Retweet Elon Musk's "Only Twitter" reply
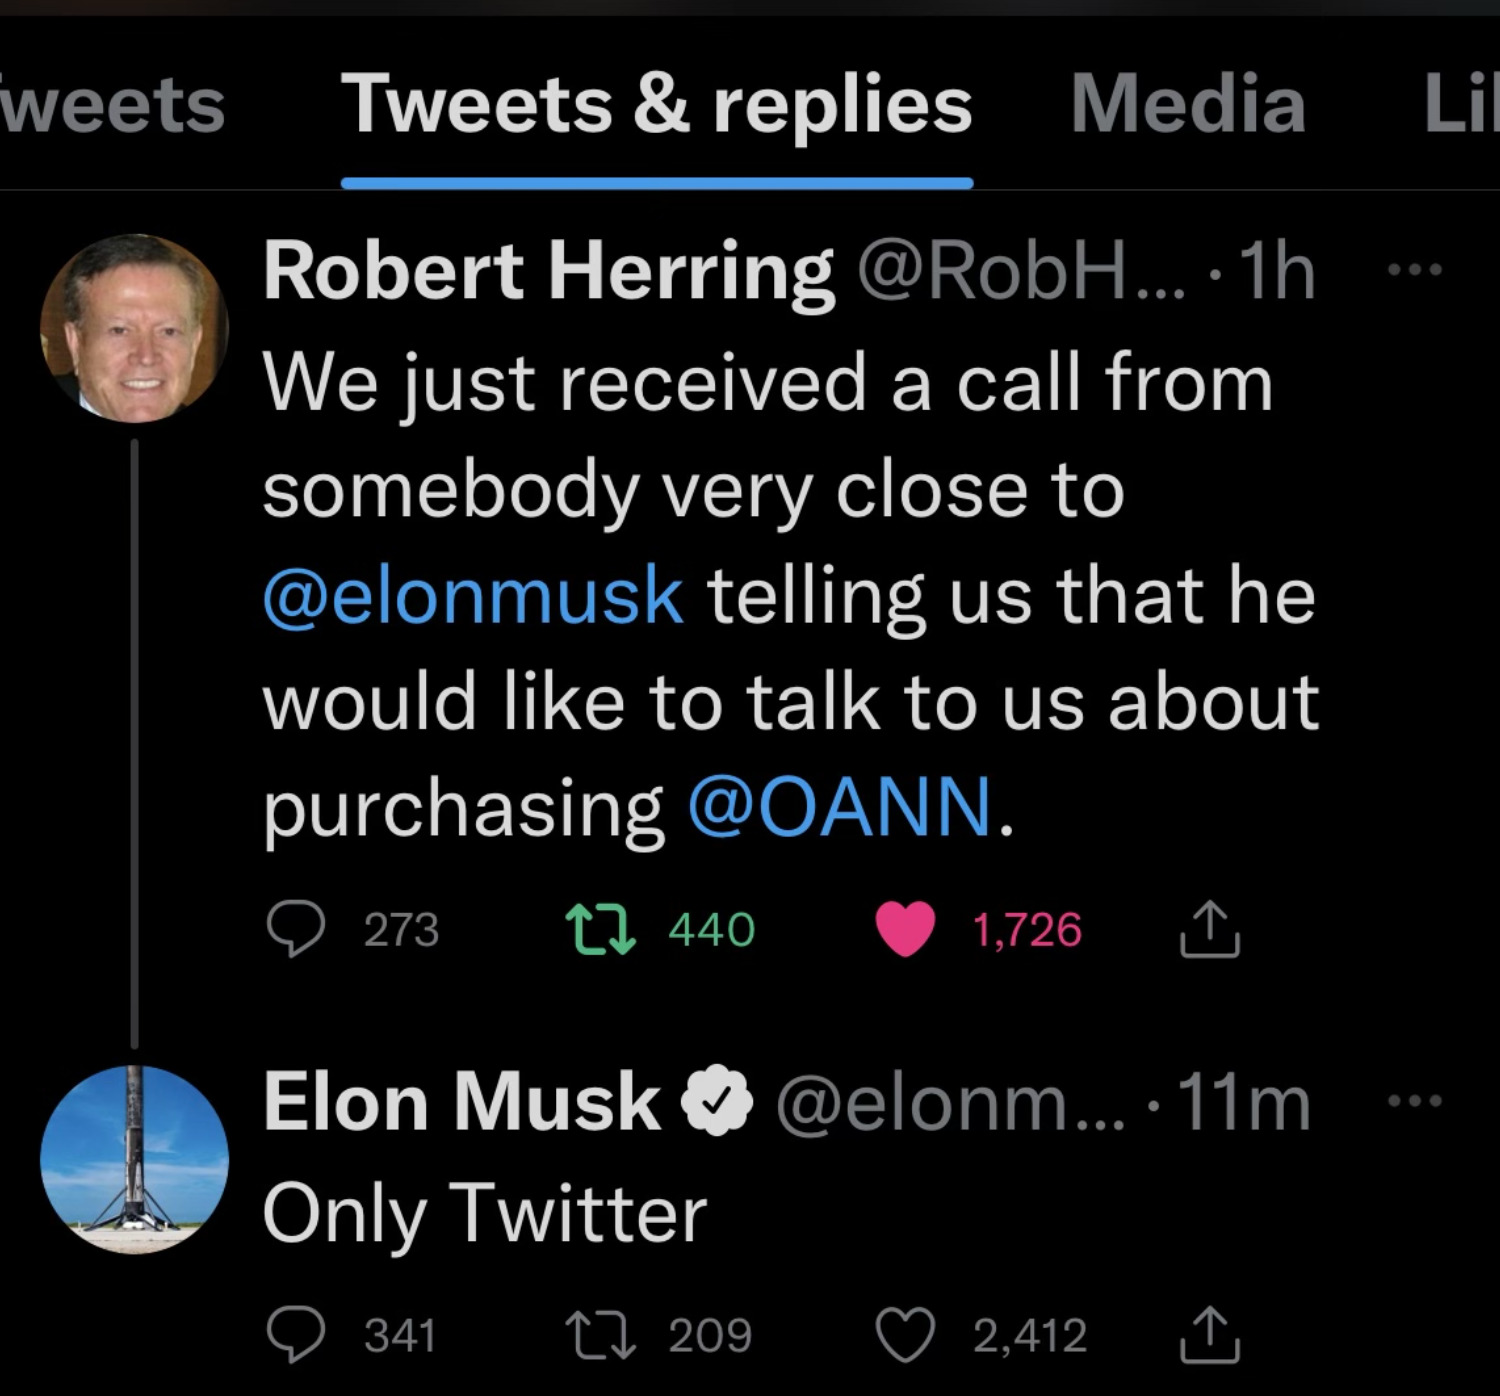The width and height of the screenshot is (1500, 1396). (600, 1335)
